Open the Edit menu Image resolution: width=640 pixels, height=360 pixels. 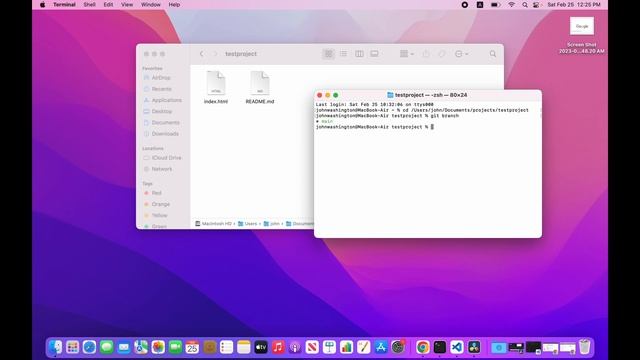(108, 5)
